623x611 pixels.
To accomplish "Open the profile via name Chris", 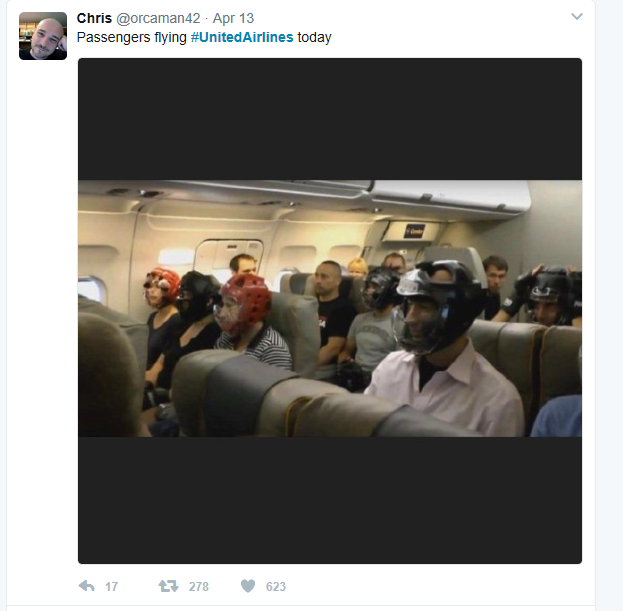I will [94, 18].
